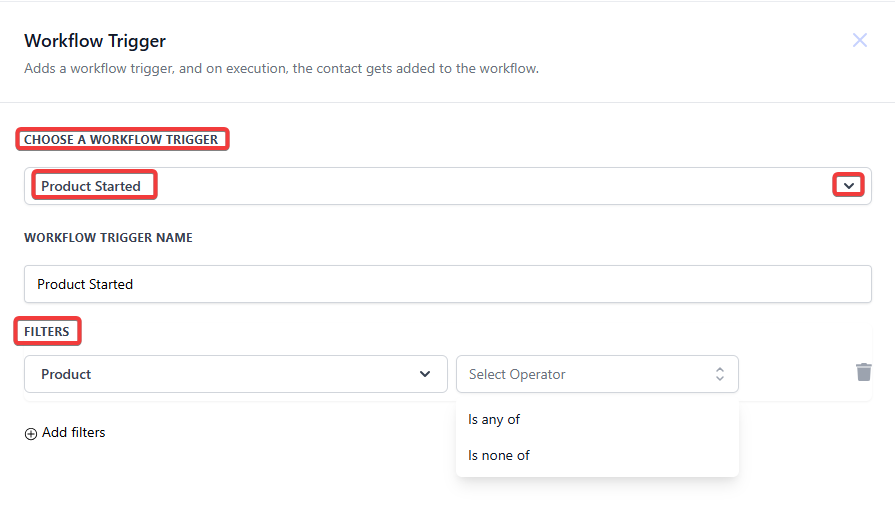The width and height of the screenshot is (895, 508).
Task: Click the chevron in Product filter dropdown
Action: coord(425,374)
